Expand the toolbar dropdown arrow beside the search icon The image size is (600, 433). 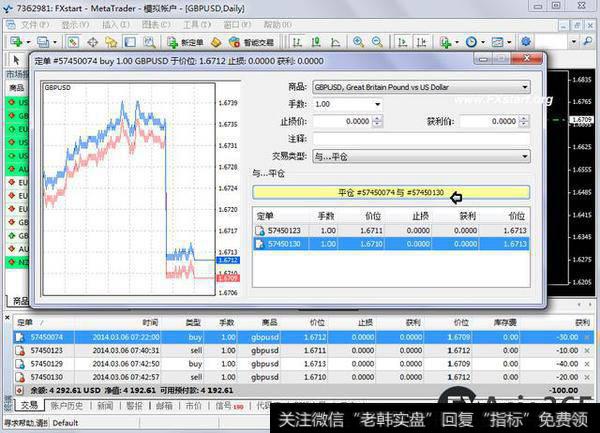point(573,42)
